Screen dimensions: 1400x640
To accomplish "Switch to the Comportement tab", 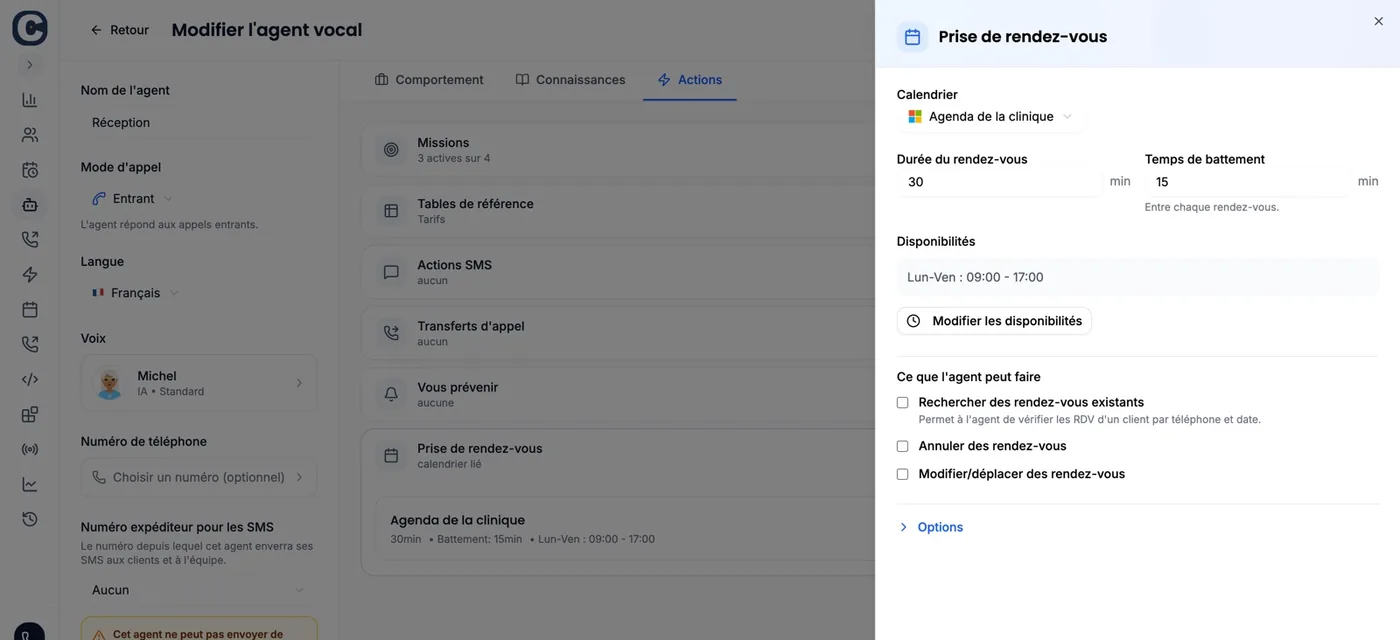I will pos(429,80).
